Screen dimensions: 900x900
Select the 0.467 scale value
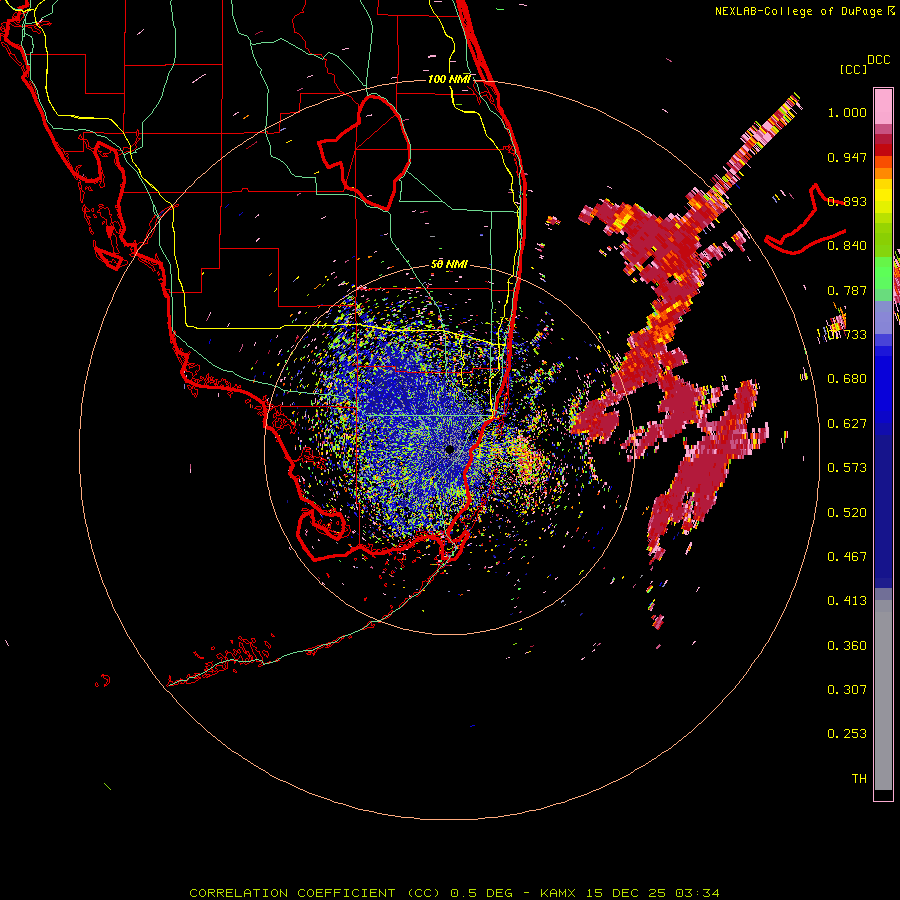pyautogui.click(x=847, y=557)
